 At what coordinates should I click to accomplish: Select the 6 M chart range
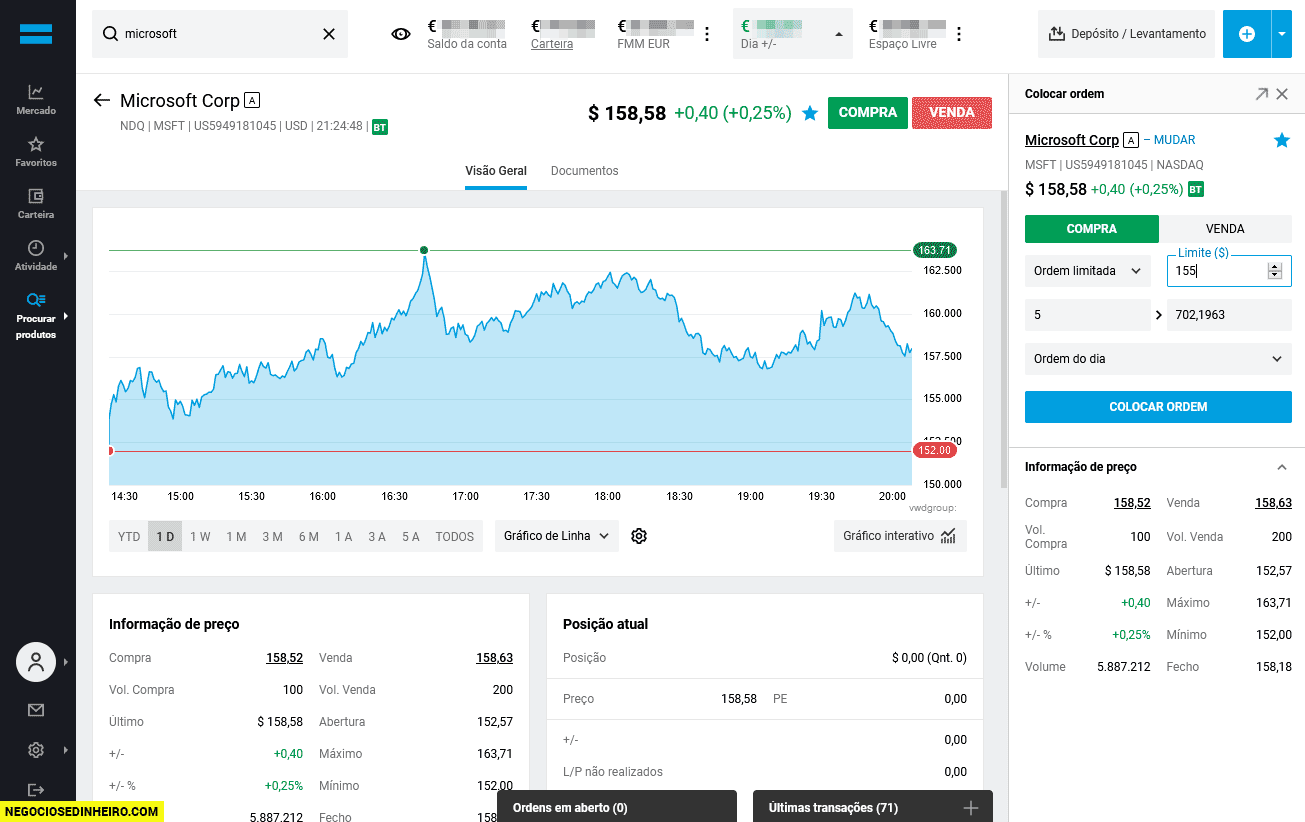[x=308, y=537]
